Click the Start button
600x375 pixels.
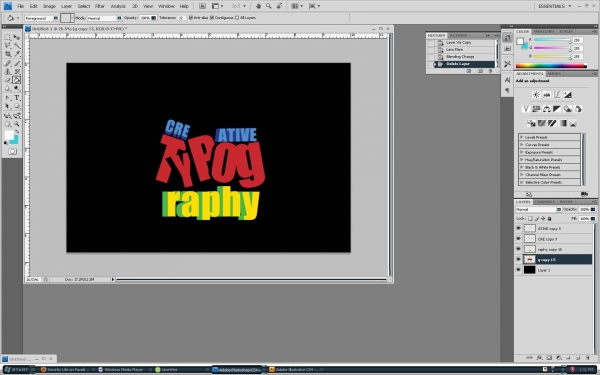coord(16,370)
